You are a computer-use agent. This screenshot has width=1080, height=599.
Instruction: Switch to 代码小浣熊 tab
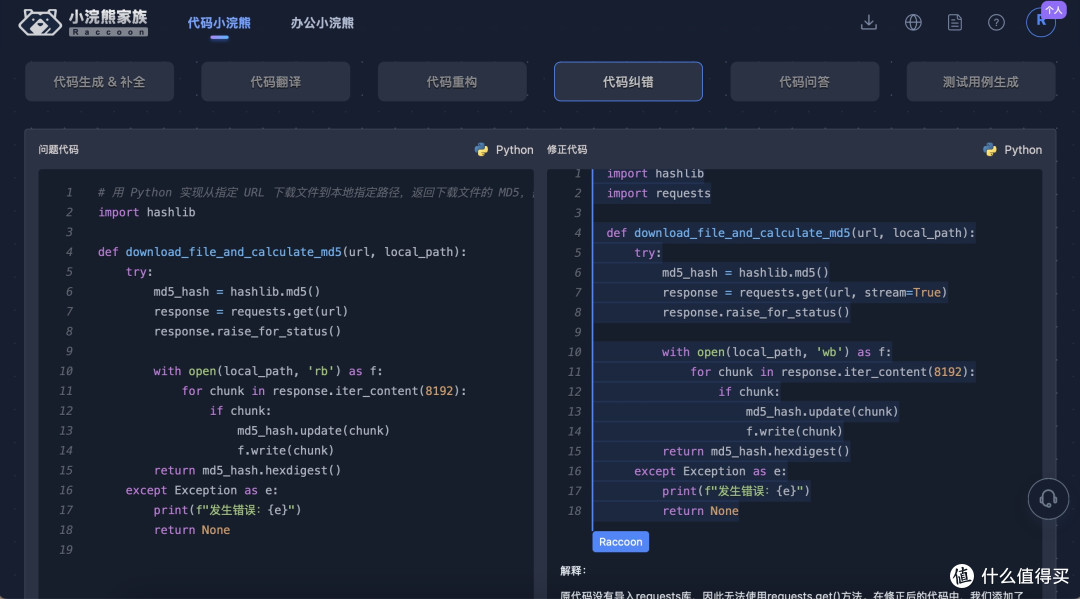click(219, 23)
